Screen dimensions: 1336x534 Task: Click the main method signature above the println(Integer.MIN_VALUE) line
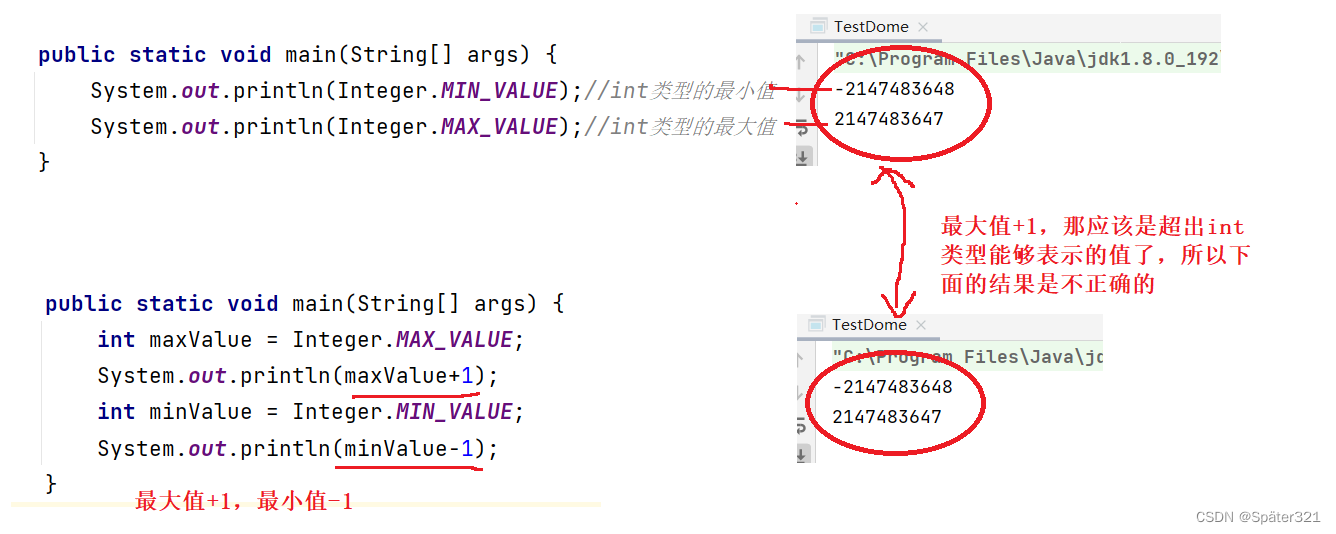[x=298, y=55]
